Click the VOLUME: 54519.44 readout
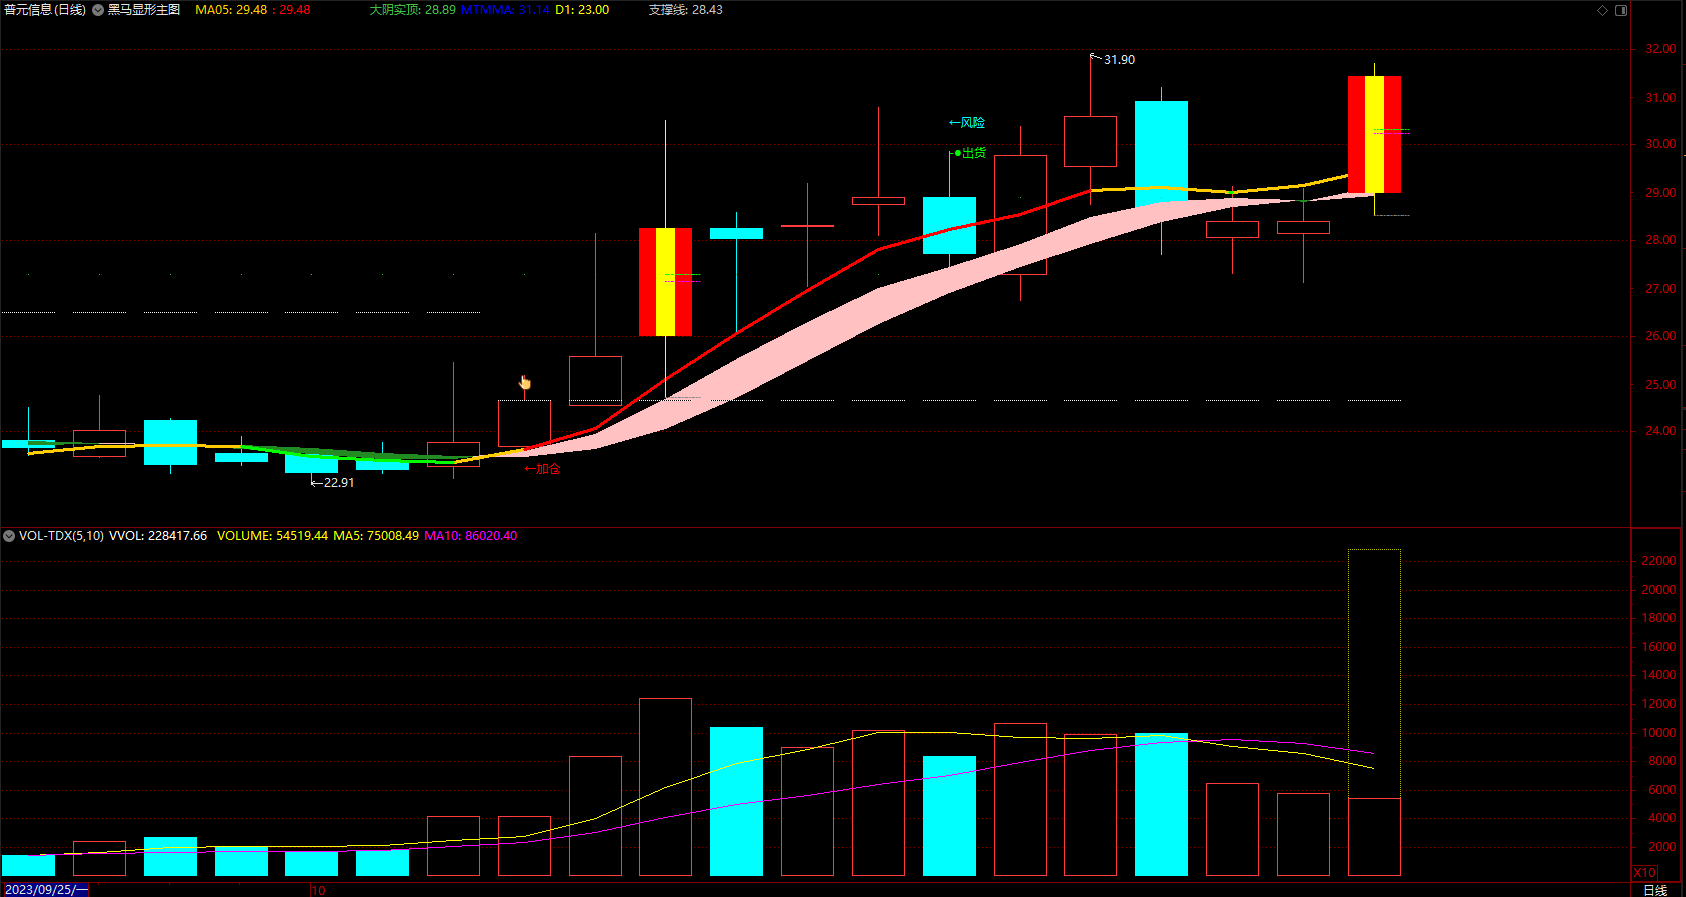 click(x=272, y=536)
